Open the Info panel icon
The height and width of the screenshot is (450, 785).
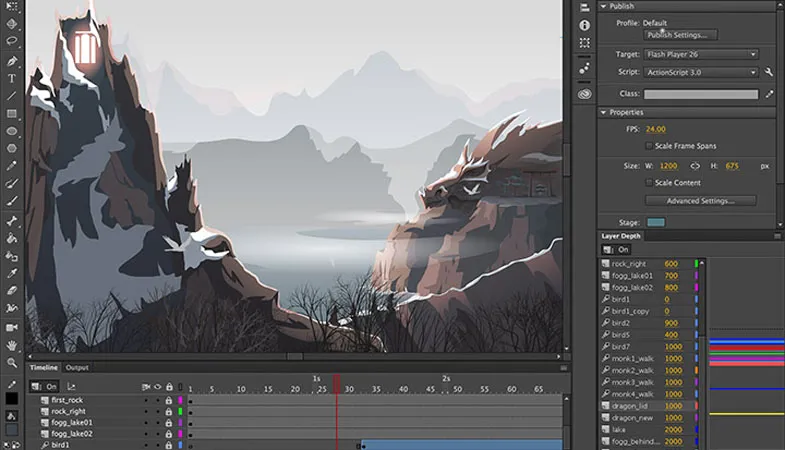click(x=584, y=25)
